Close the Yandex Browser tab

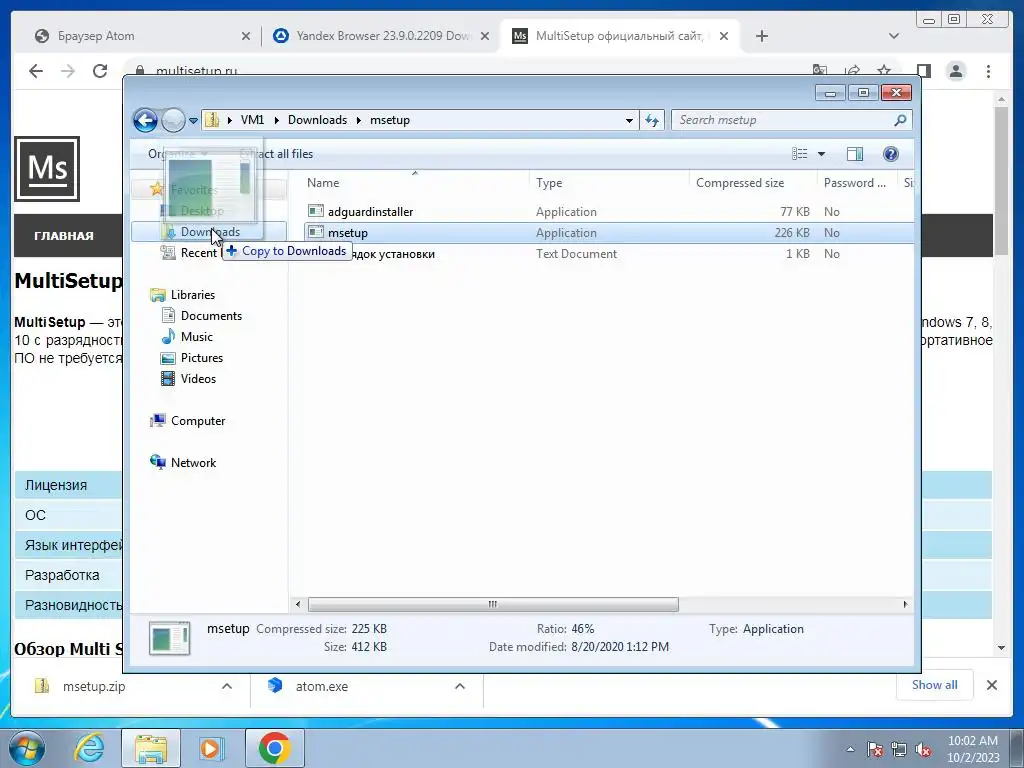[x=485, y=37]
